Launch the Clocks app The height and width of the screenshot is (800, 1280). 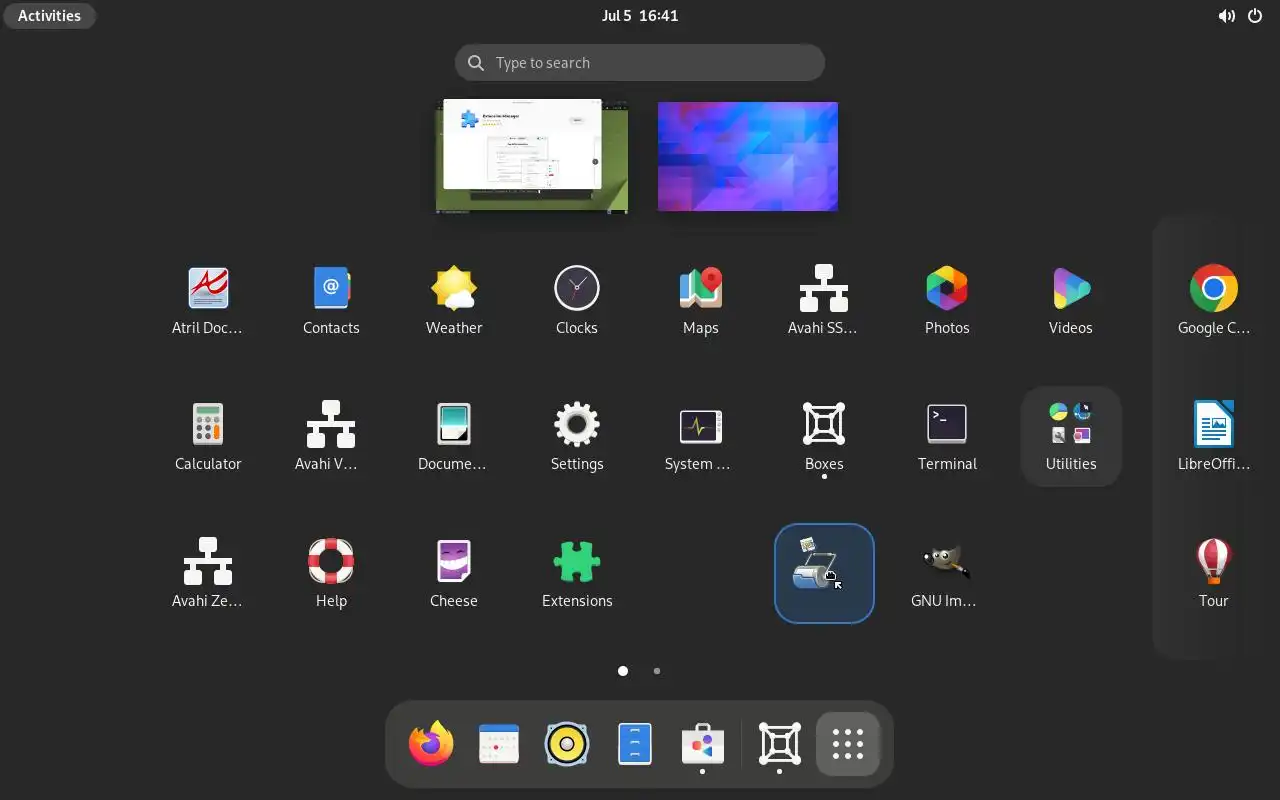577,300
